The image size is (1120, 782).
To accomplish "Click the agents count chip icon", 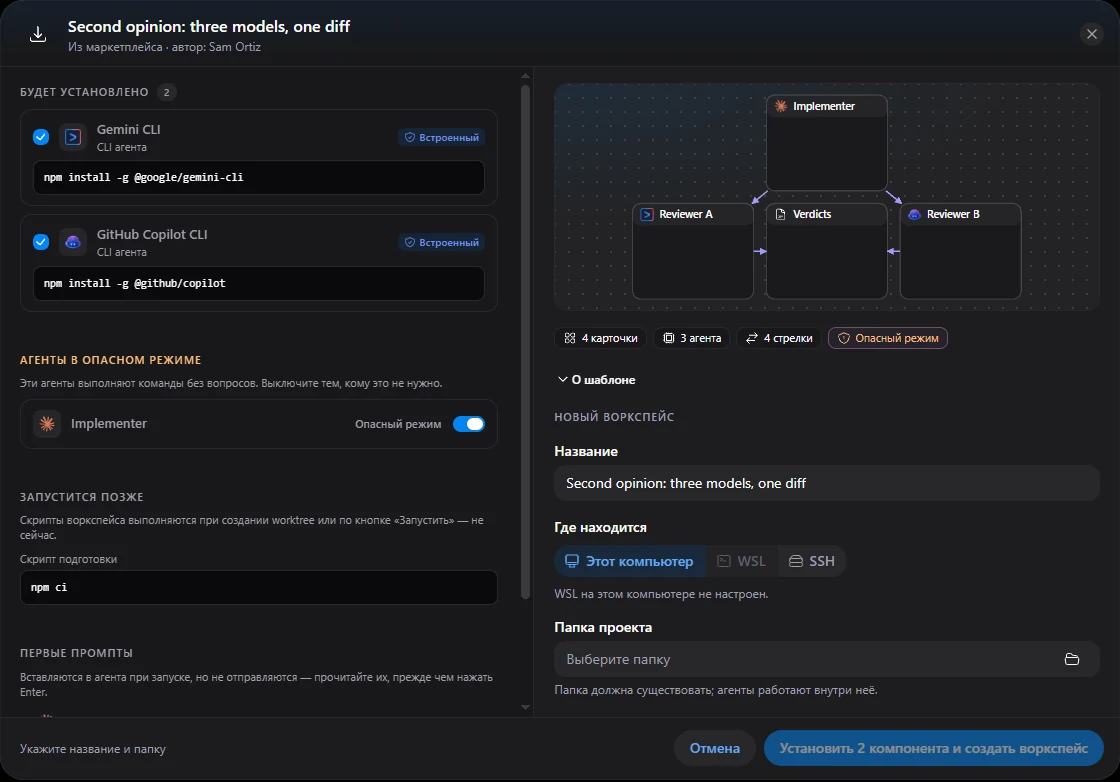I will (669, 338).
